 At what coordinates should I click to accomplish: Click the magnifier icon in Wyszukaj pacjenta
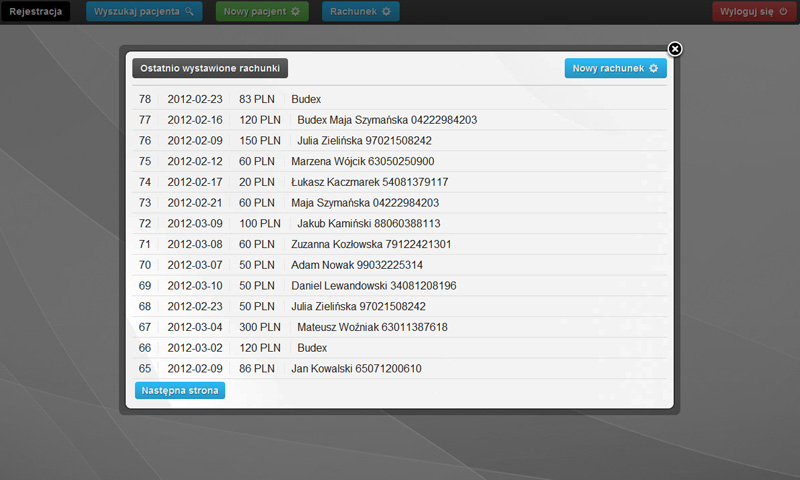[189, 11]
